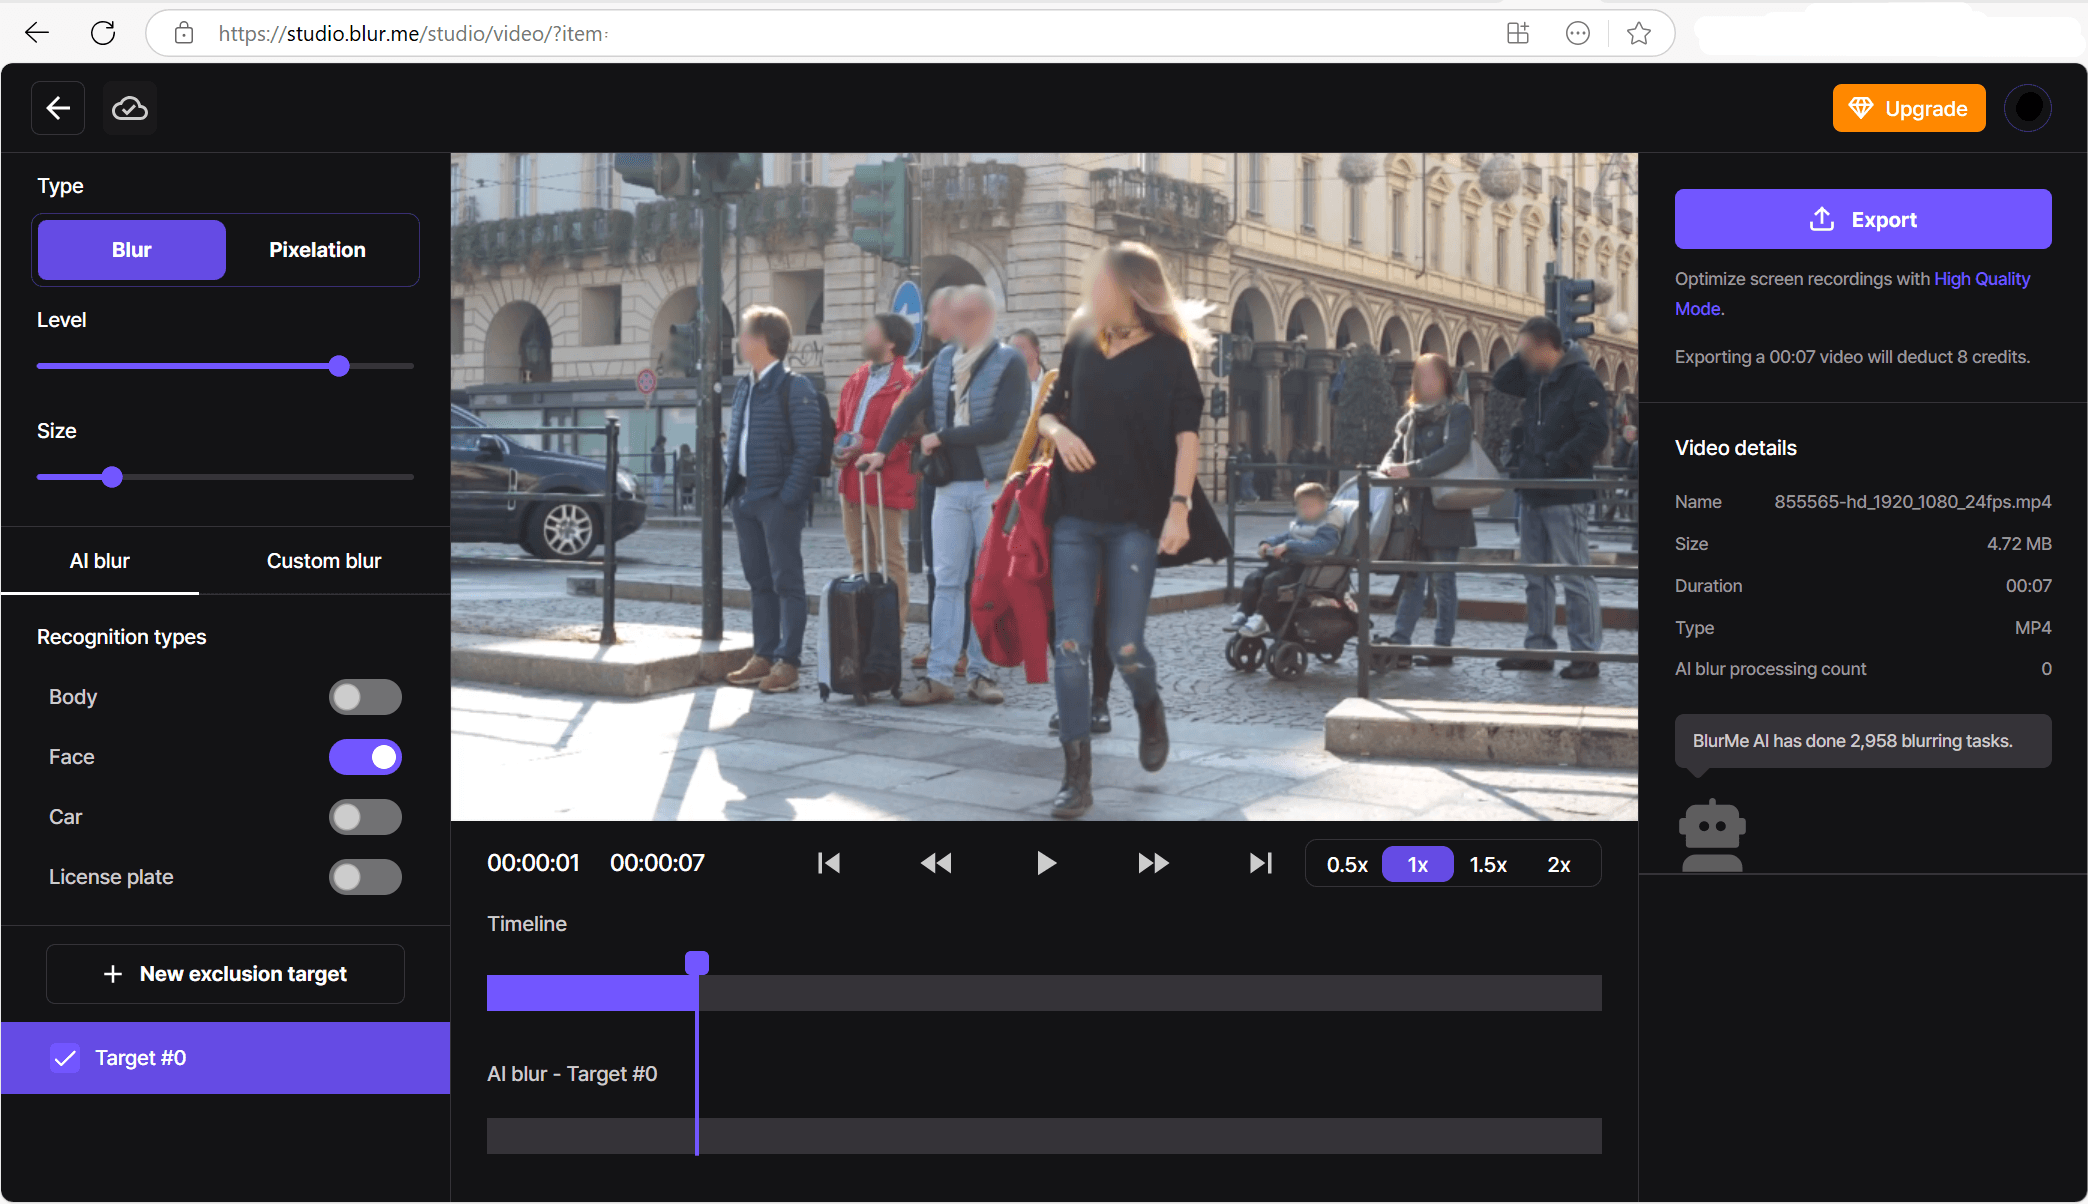Click the back arrow to leave the editor
Screen dimensions: 2088x1204
pos(57,108)
